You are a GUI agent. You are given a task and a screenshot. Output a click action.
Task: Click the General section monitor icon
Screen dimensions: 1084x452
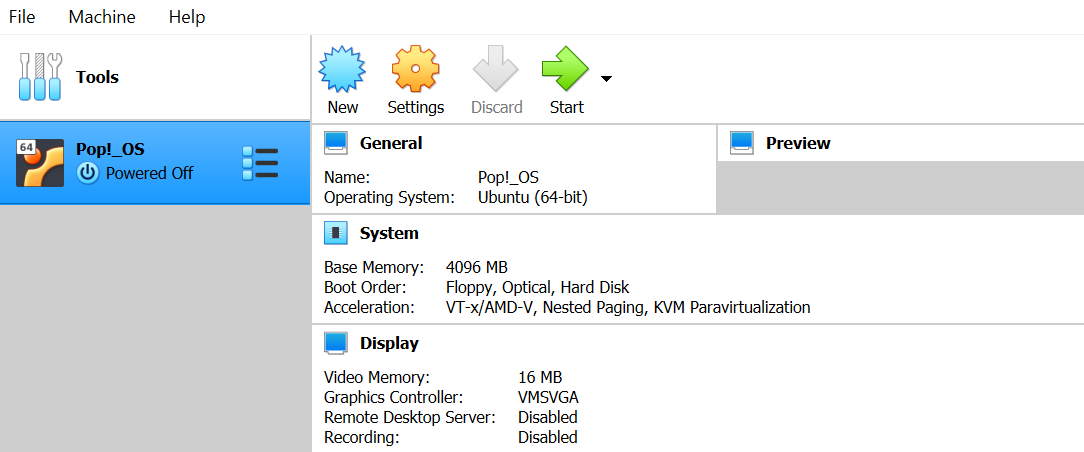click(336, 143)
